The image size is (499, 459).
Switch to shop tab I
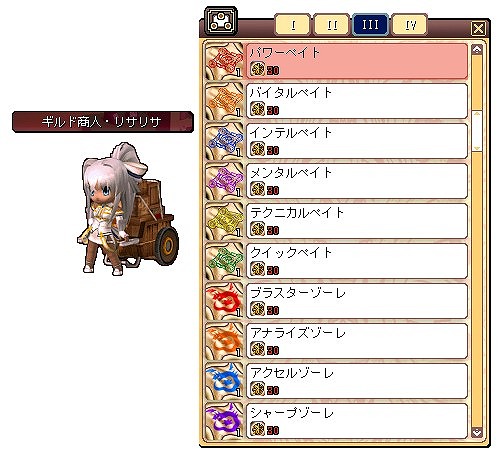point(293,25)
